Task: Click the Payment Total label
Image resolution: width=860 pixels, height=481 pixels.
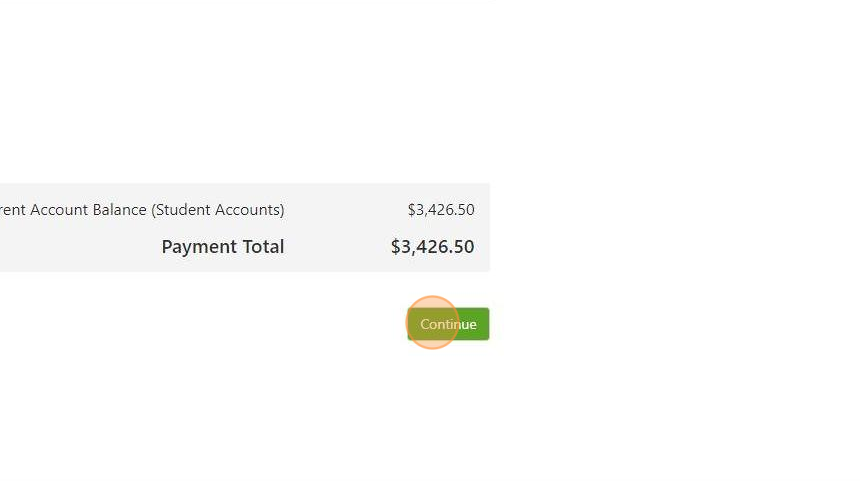Action: point(223,247)
